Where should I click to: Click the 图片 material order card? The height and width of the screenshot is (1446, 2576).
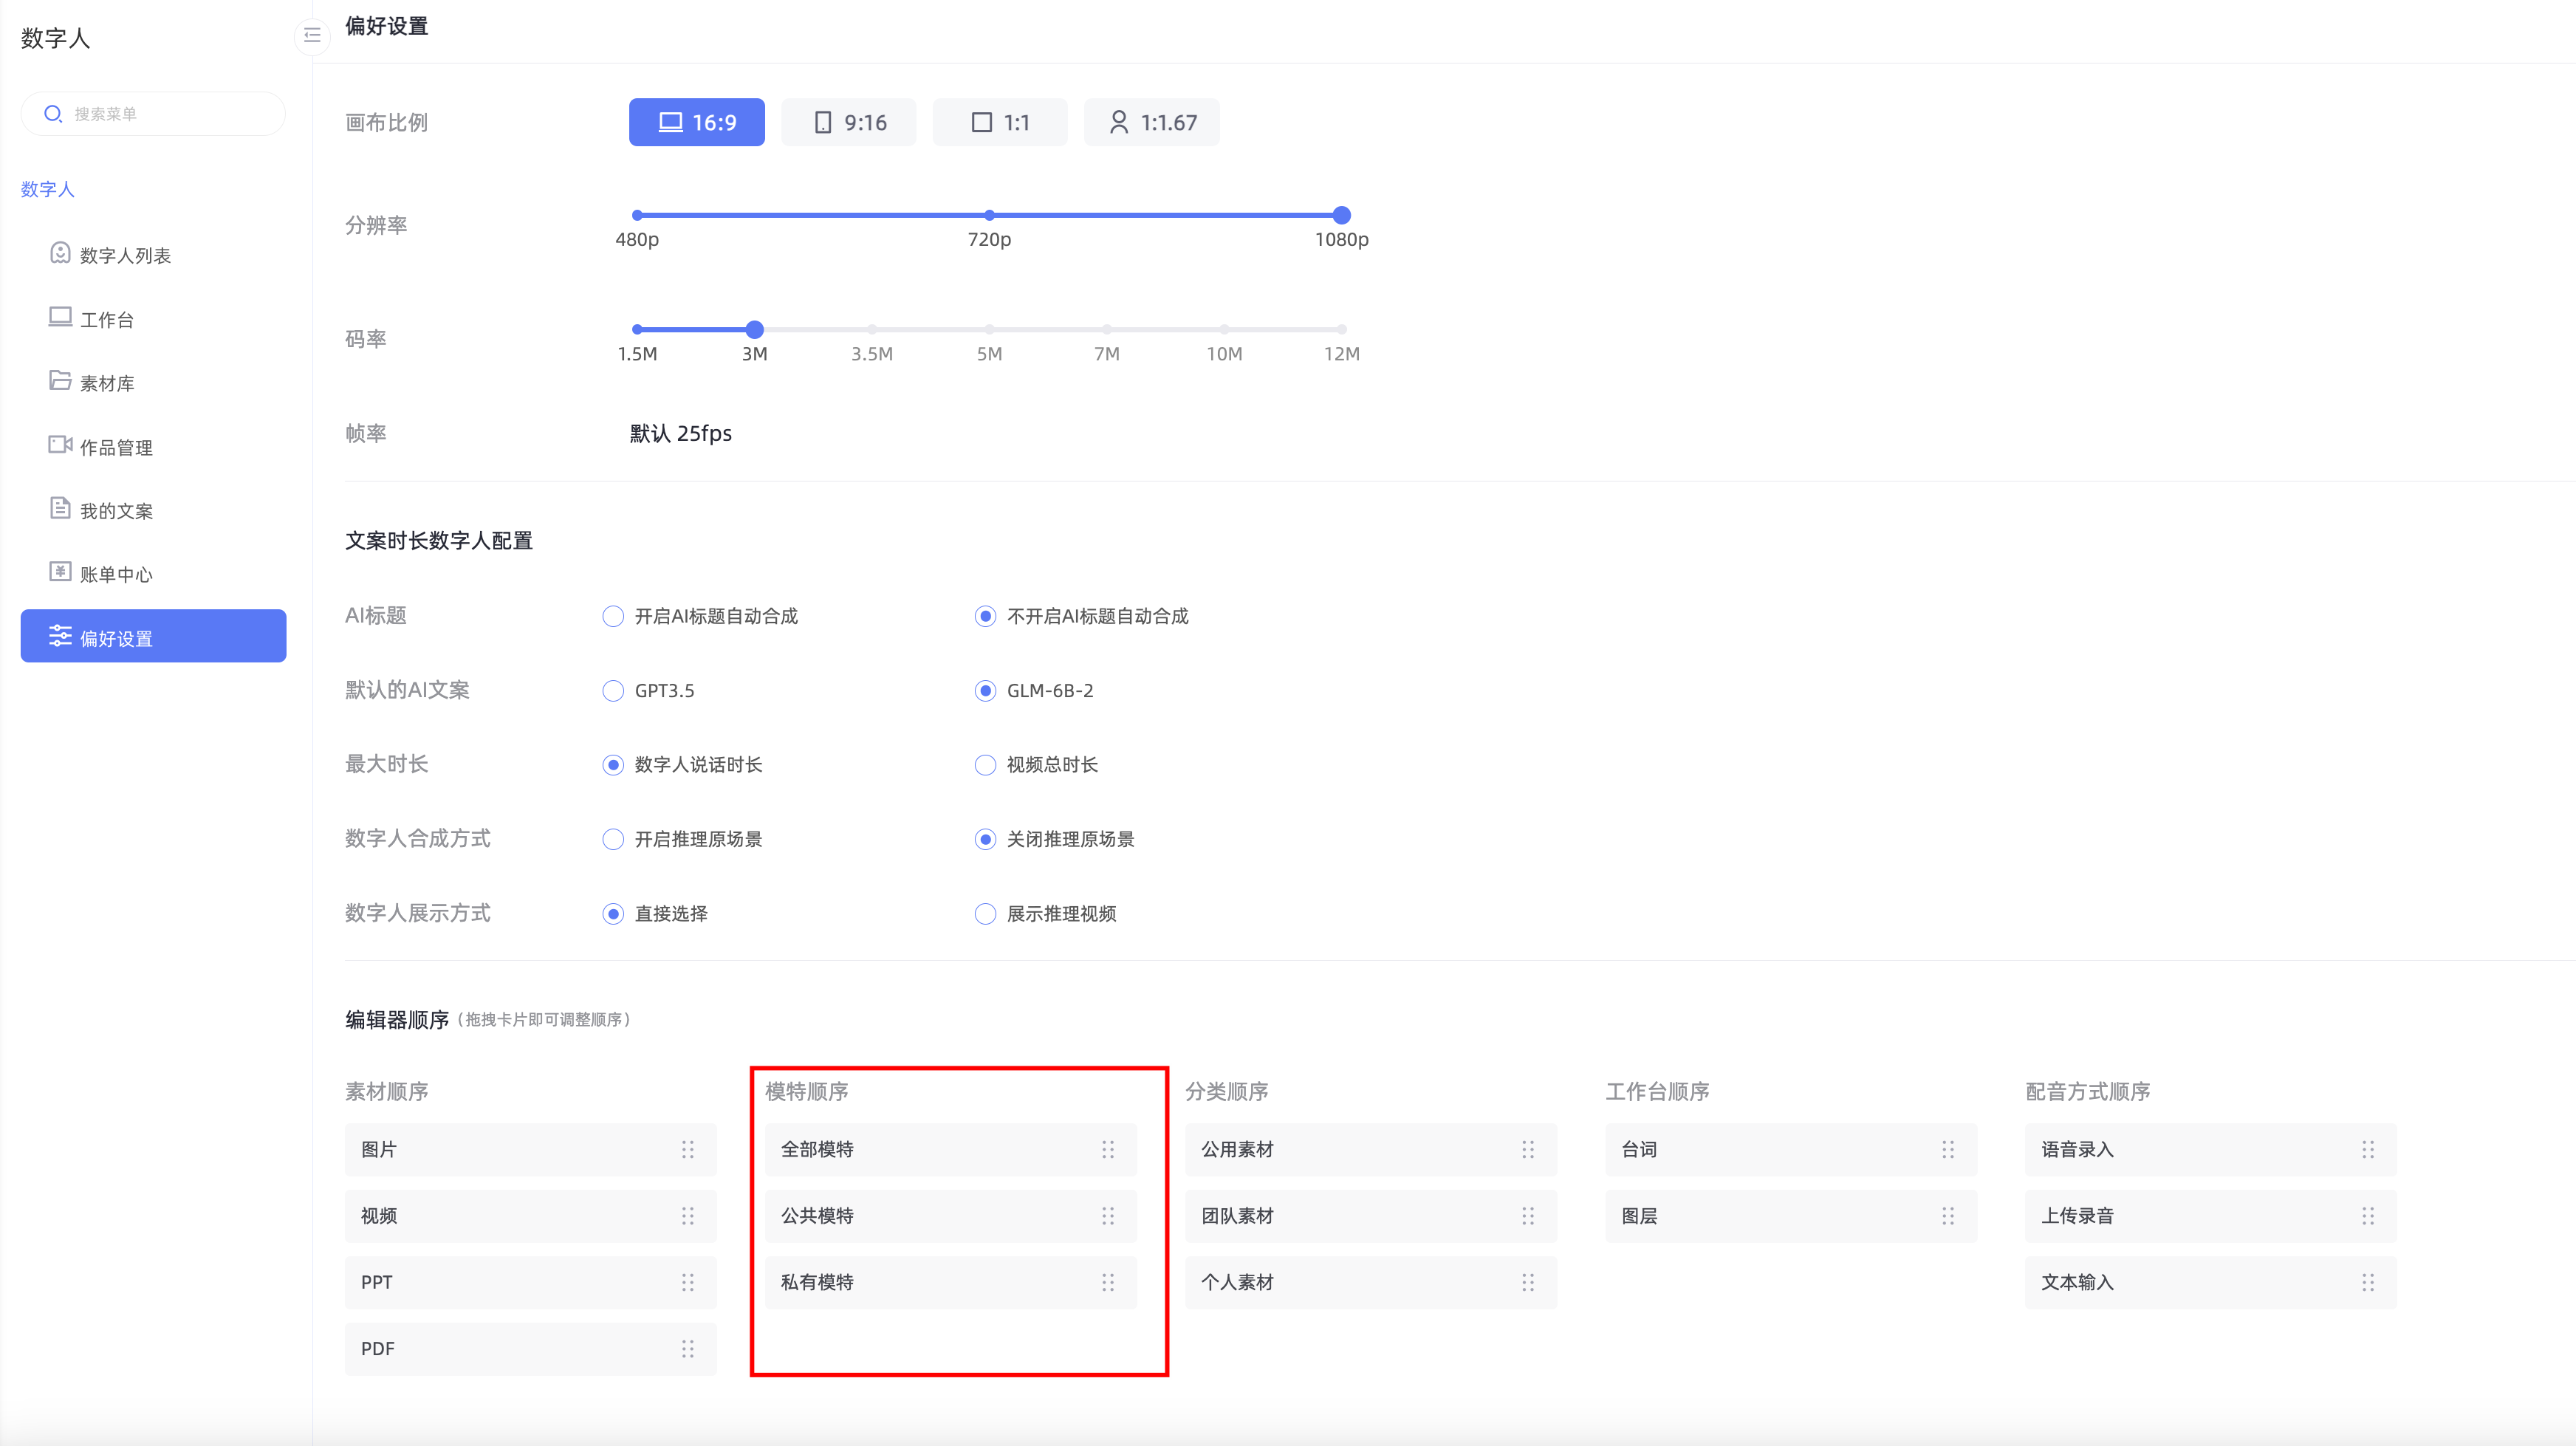coord(531,1150)
